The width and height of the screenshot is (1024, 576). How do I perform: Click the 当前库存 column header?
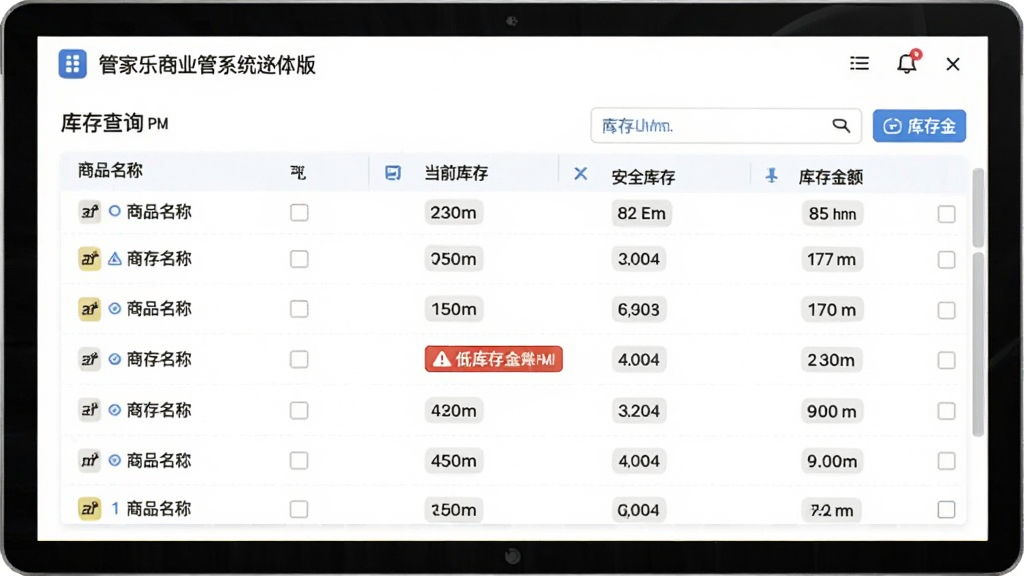pyautogui.click(x=456, y=173)
